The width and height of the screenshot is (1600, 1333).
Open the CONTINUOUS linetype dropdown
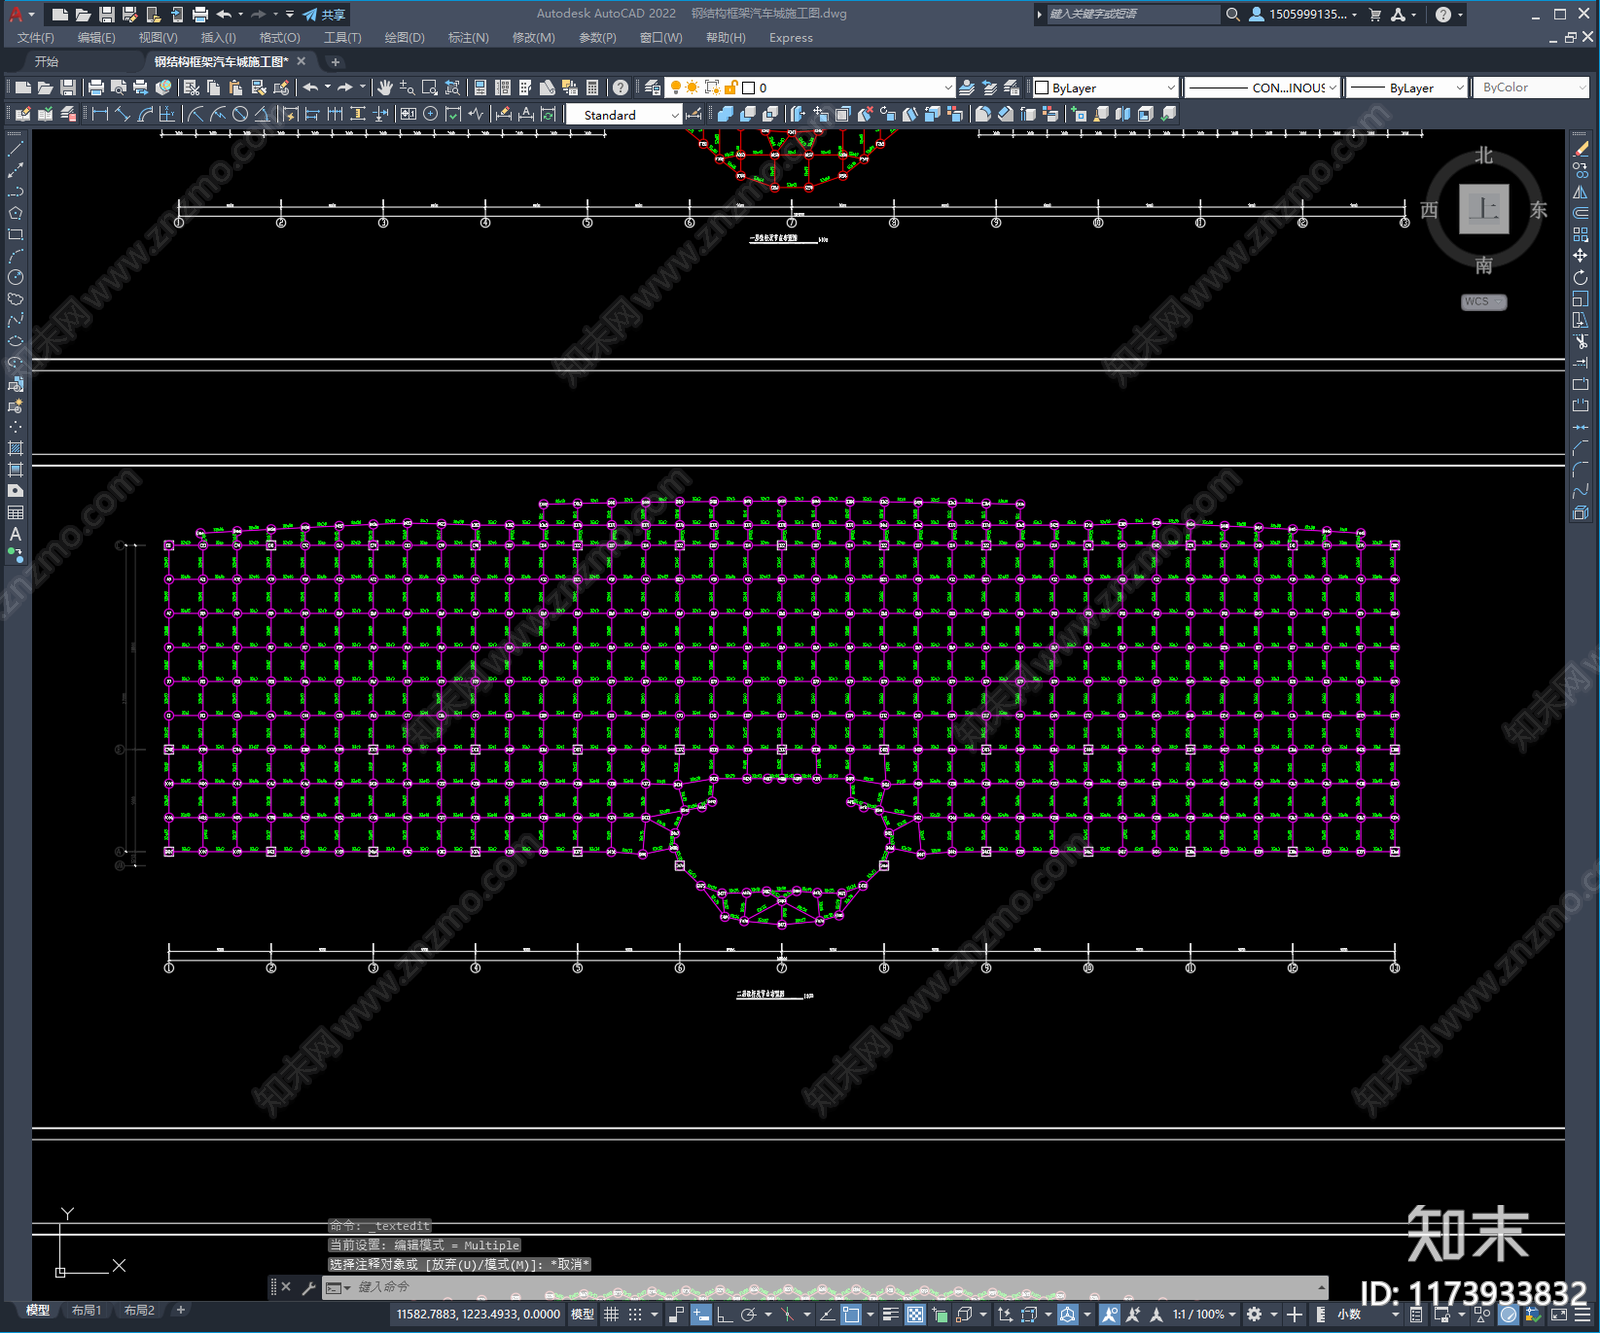[x=1263, y=88]
